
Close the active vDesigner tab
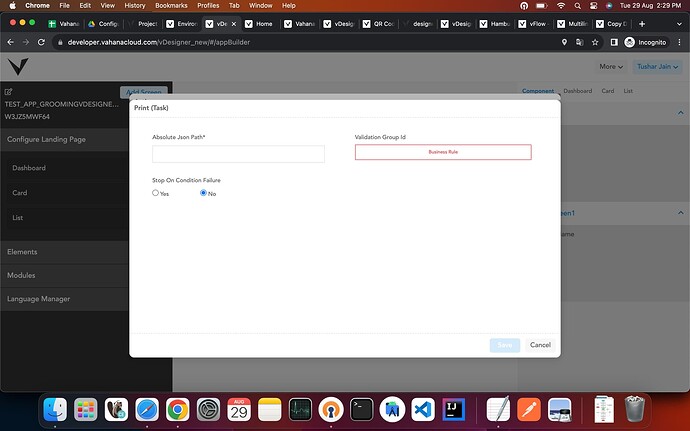(234, 24)
